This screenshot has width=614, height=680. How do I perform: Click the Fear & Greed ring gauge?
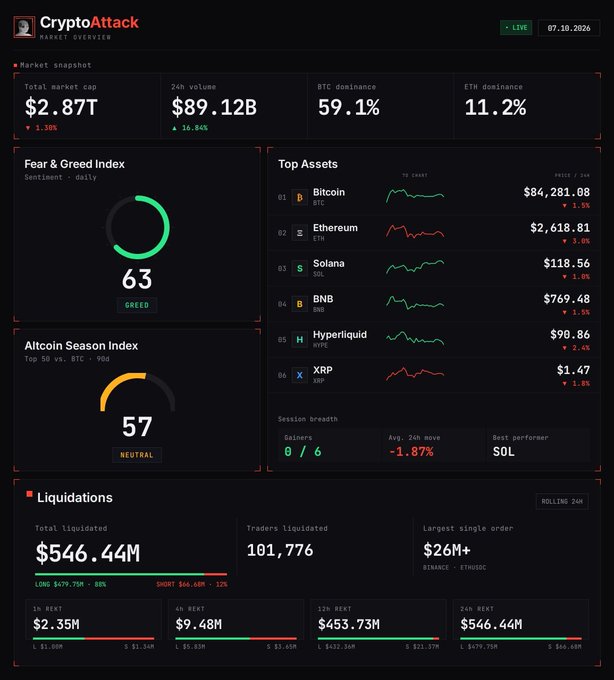(138, 227)
